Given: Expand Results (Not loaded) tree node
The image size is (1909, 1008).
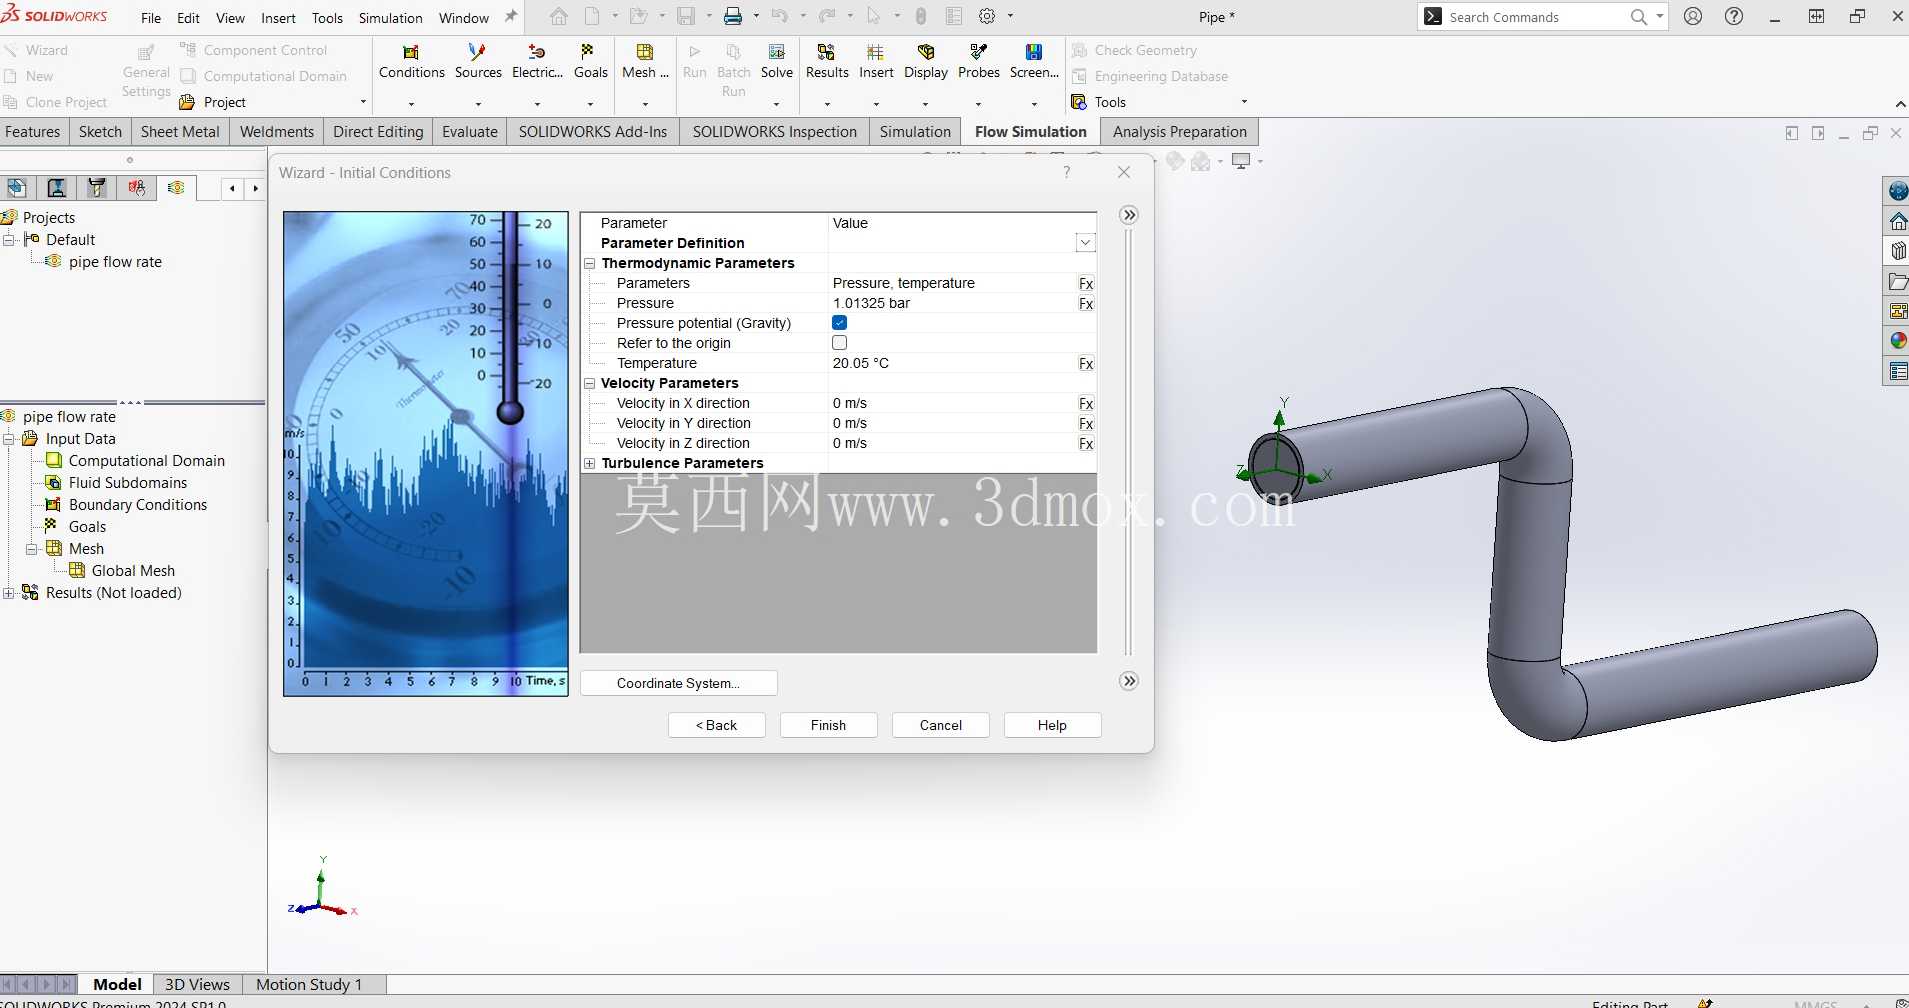Looking at the screenshot, I should pyautogui.click(x=9, y=593).
